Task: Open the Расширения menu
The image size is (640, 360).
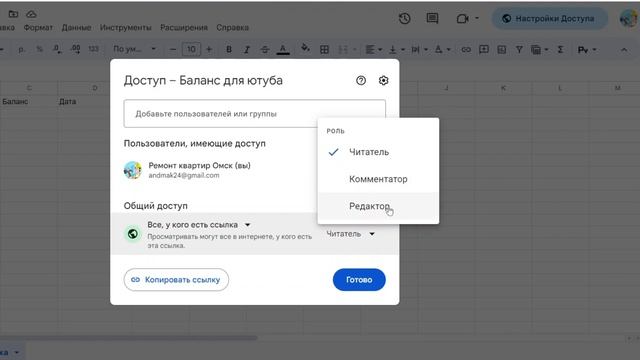Action: (184, 27)
